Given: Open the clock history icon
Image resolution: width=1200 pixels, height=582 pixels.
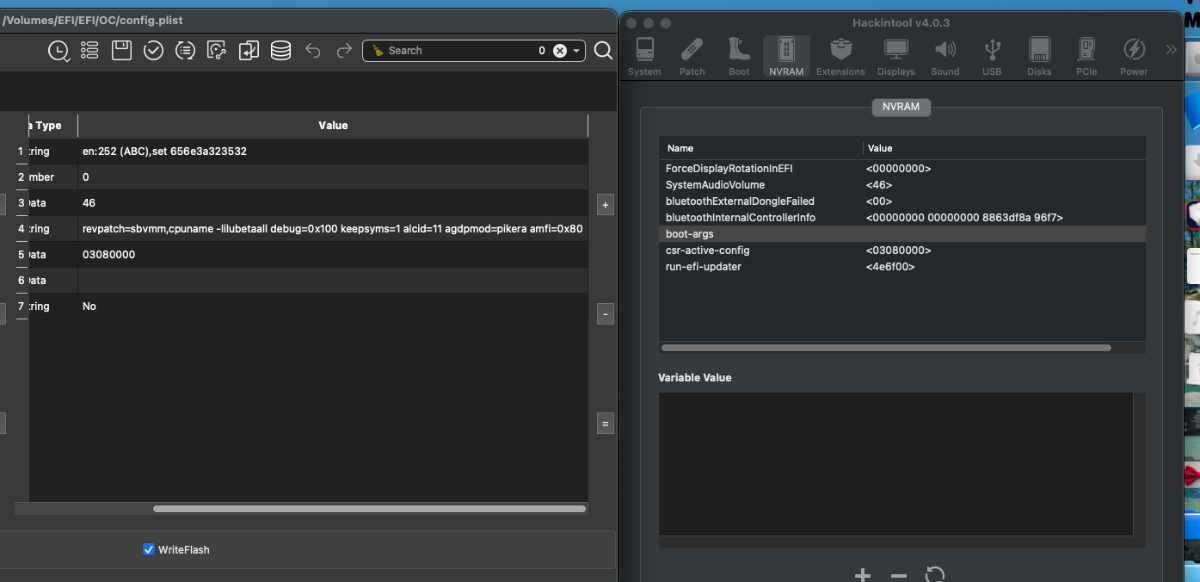Looking at the screenshot, I should point(58,50).
